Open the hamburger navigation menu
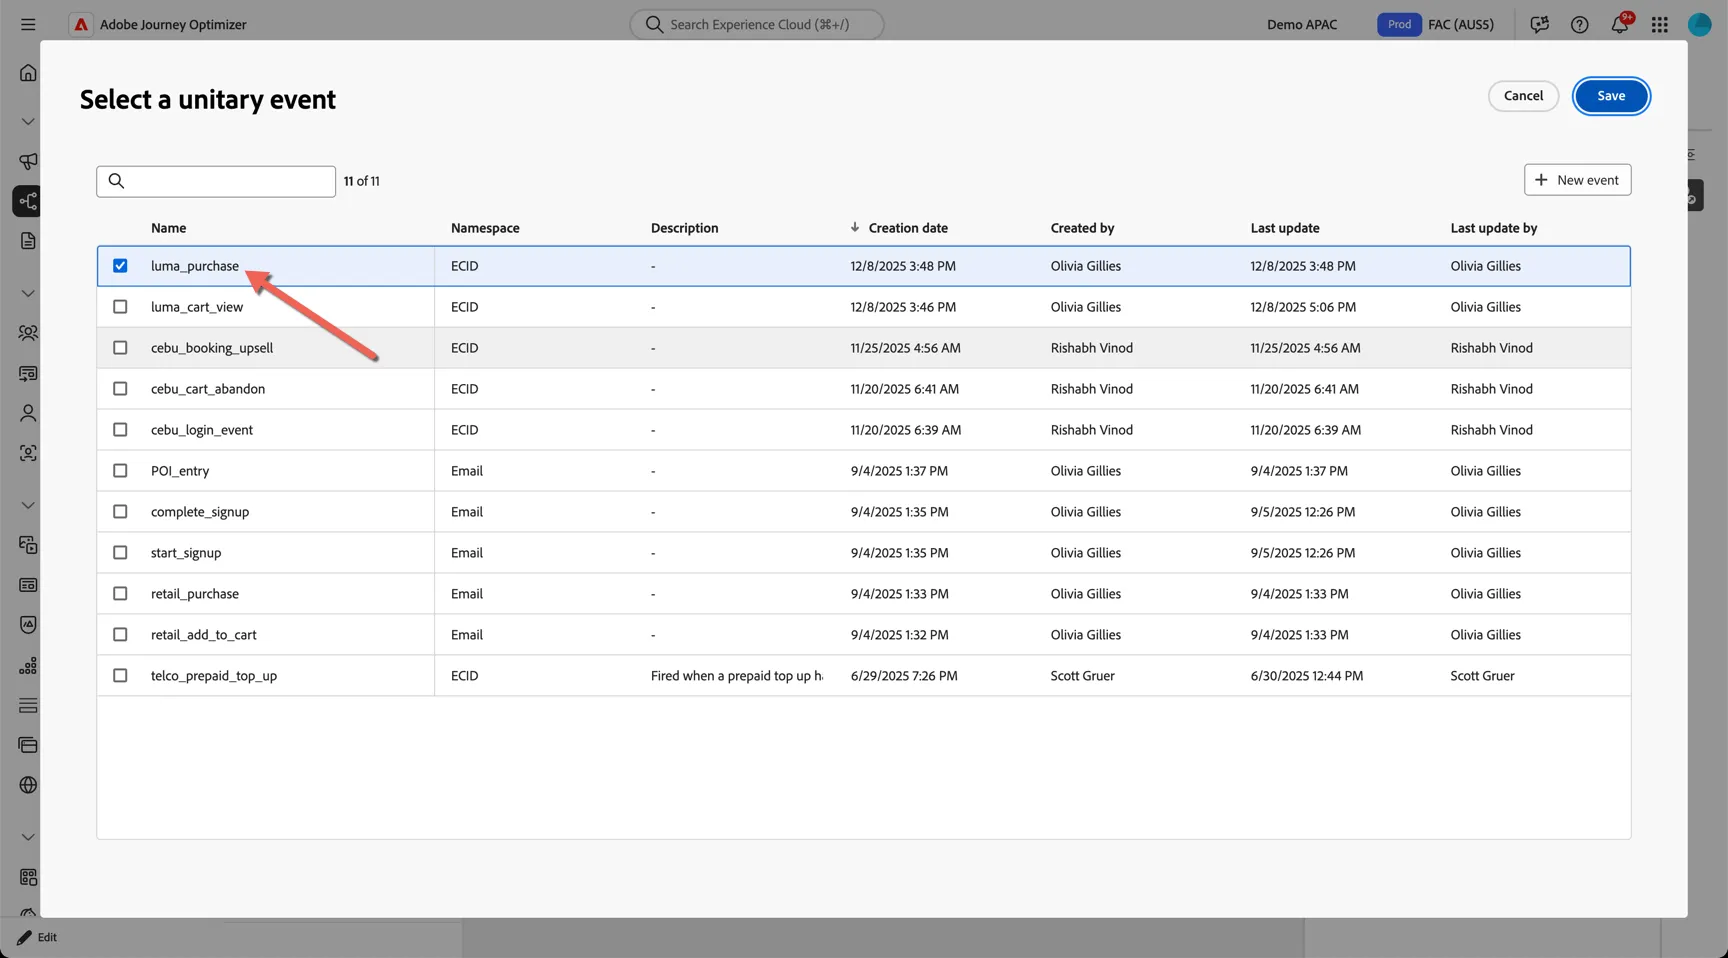 (28, 24)
